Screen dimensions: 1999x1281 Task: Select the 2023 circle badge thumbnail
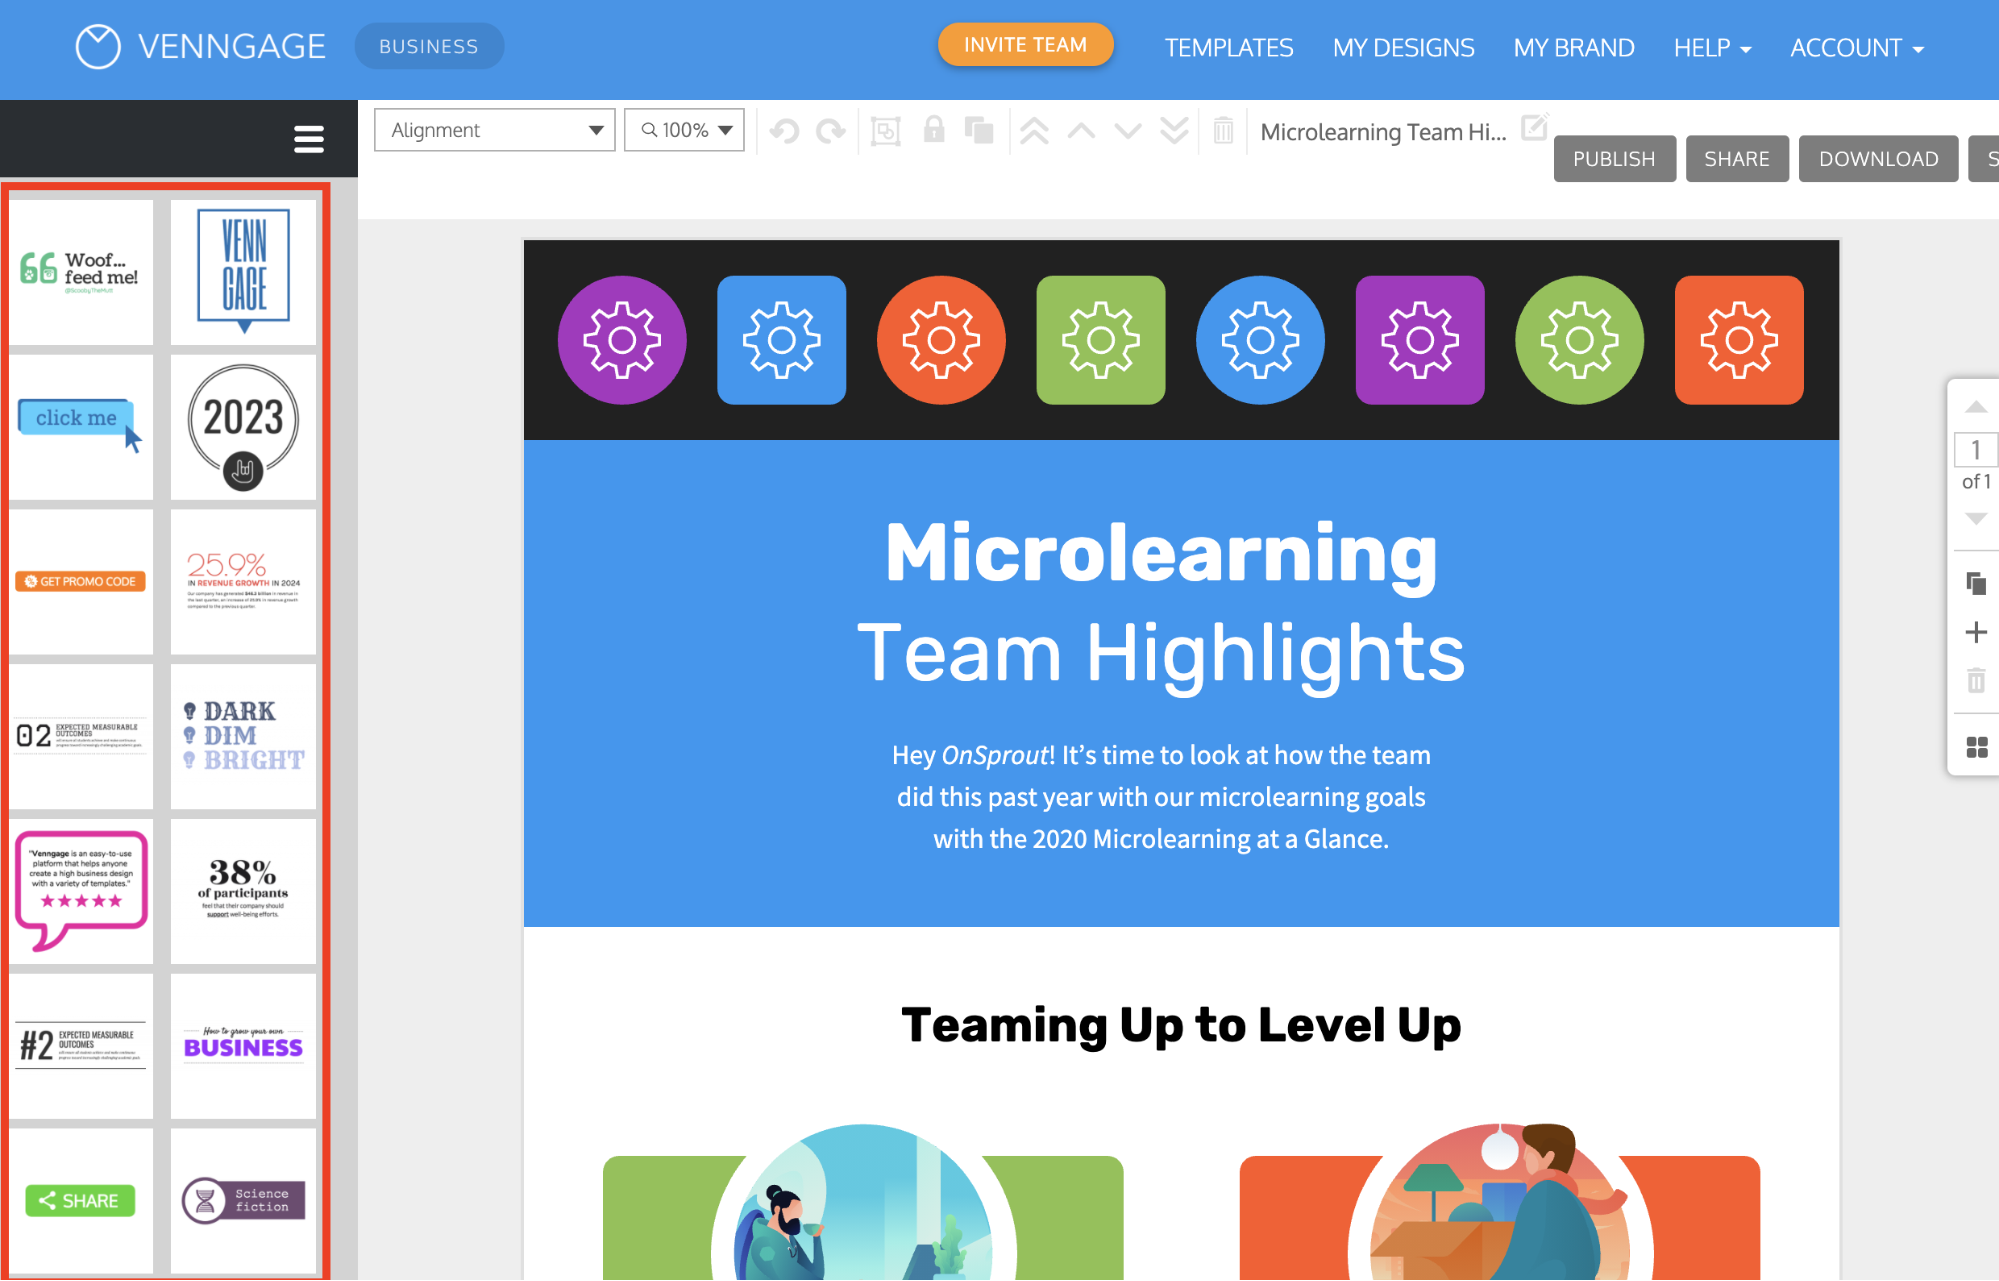tap(243, 427)
